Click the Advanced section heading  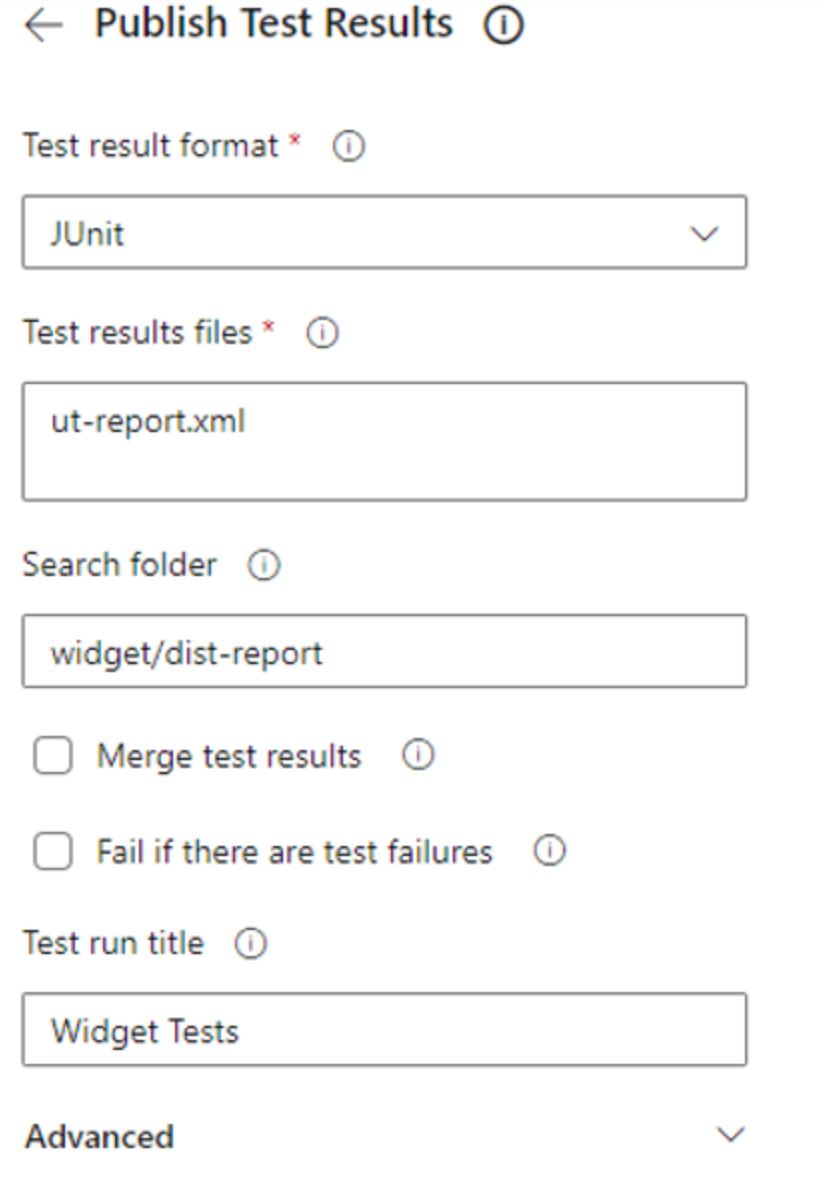tap(100, 1137)
